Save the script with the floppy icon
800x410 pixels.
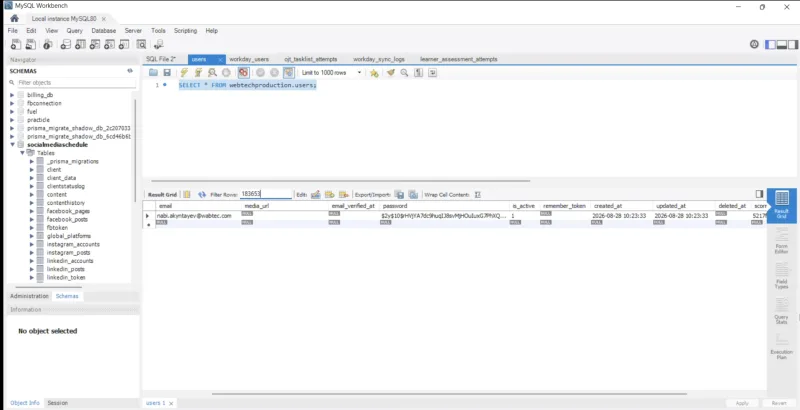coord(167,73)
